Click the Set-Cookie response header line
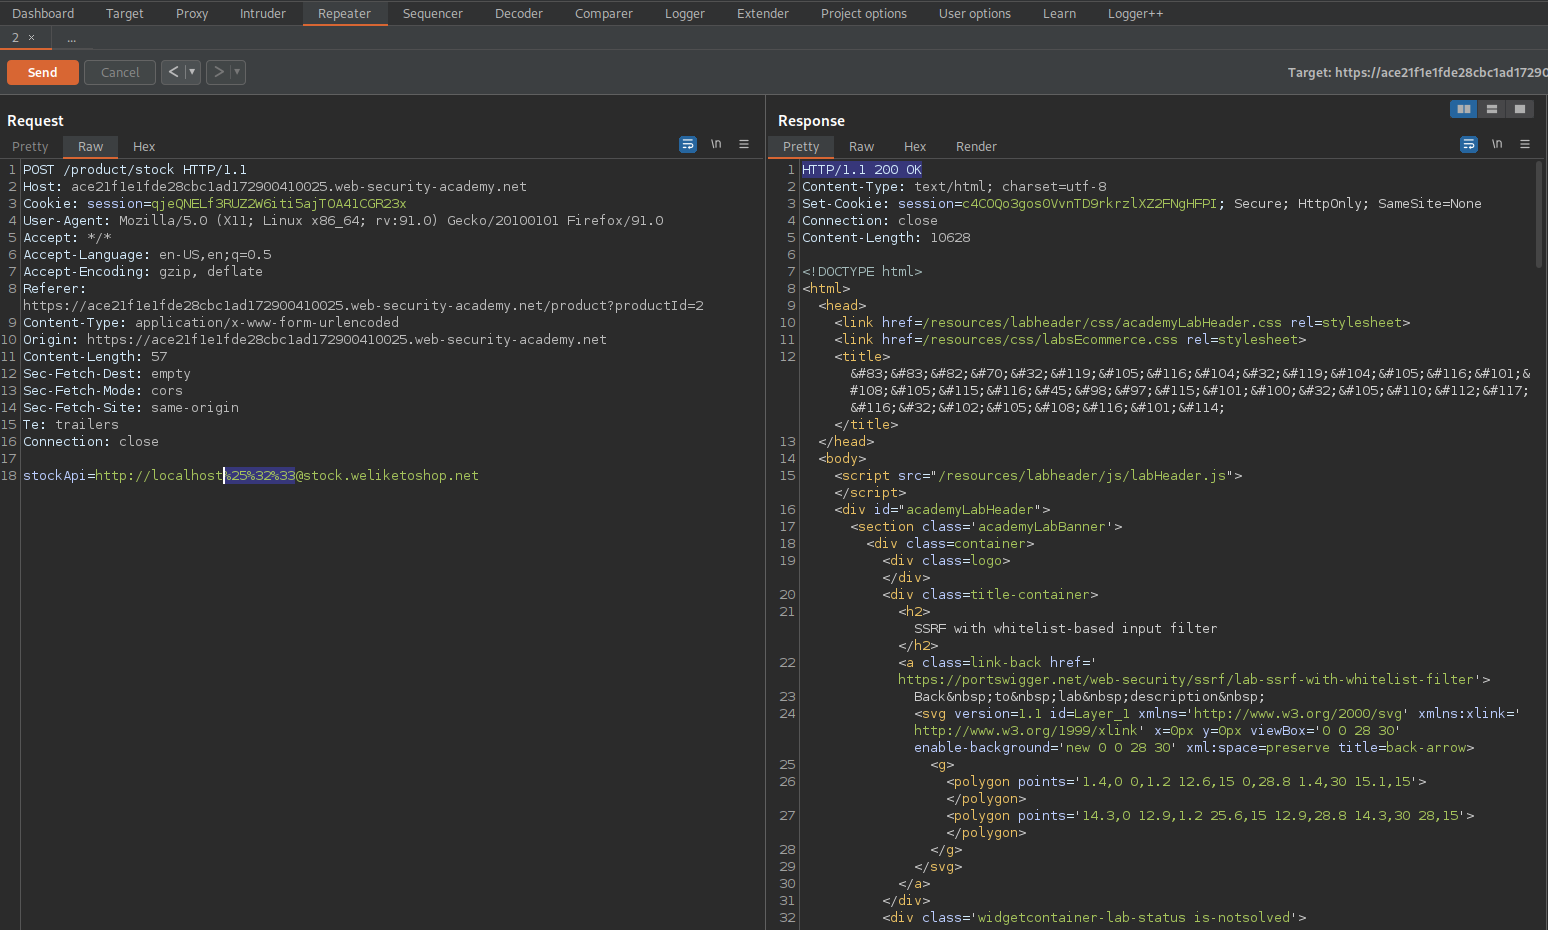The image size is (1548, 930). pyautogui.click(x=1142, y=203)
